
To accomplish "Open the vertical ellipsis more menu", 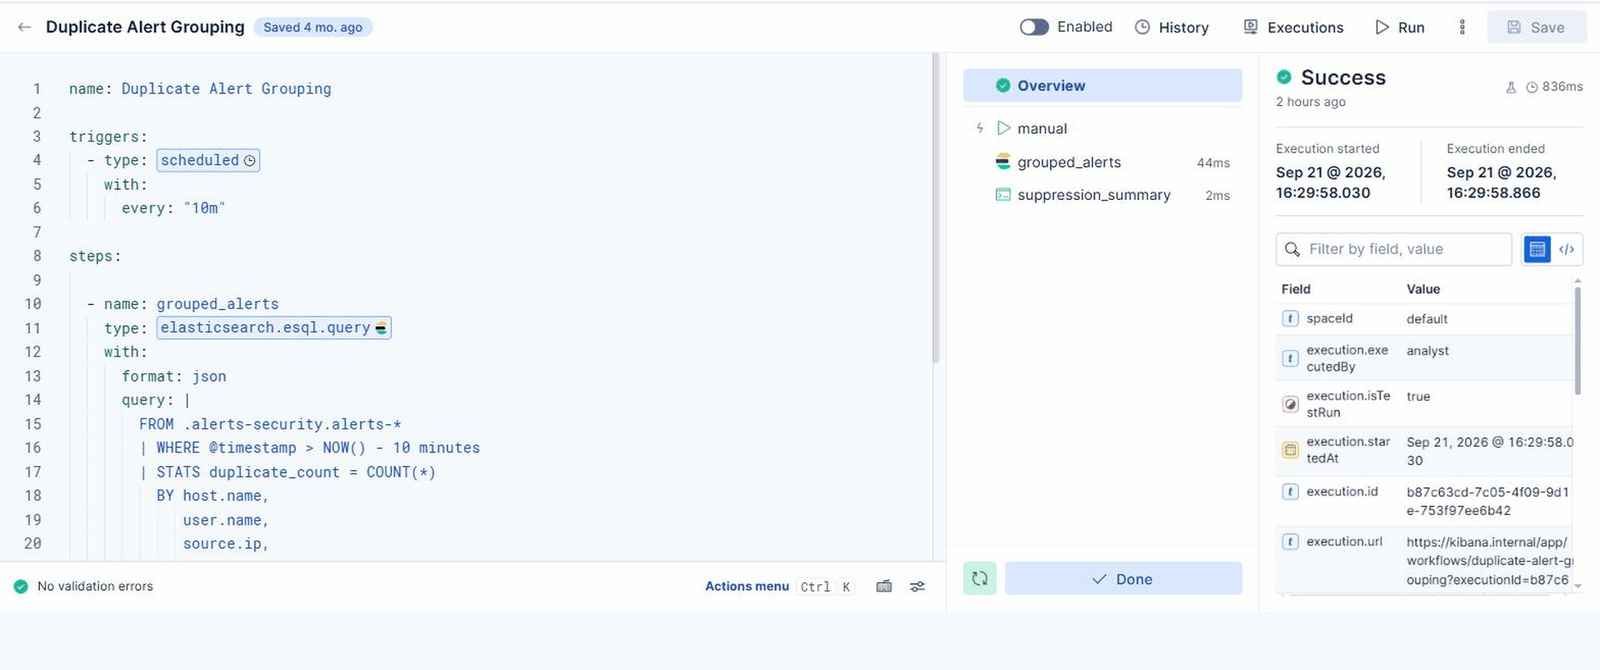I will point(1462,27).
